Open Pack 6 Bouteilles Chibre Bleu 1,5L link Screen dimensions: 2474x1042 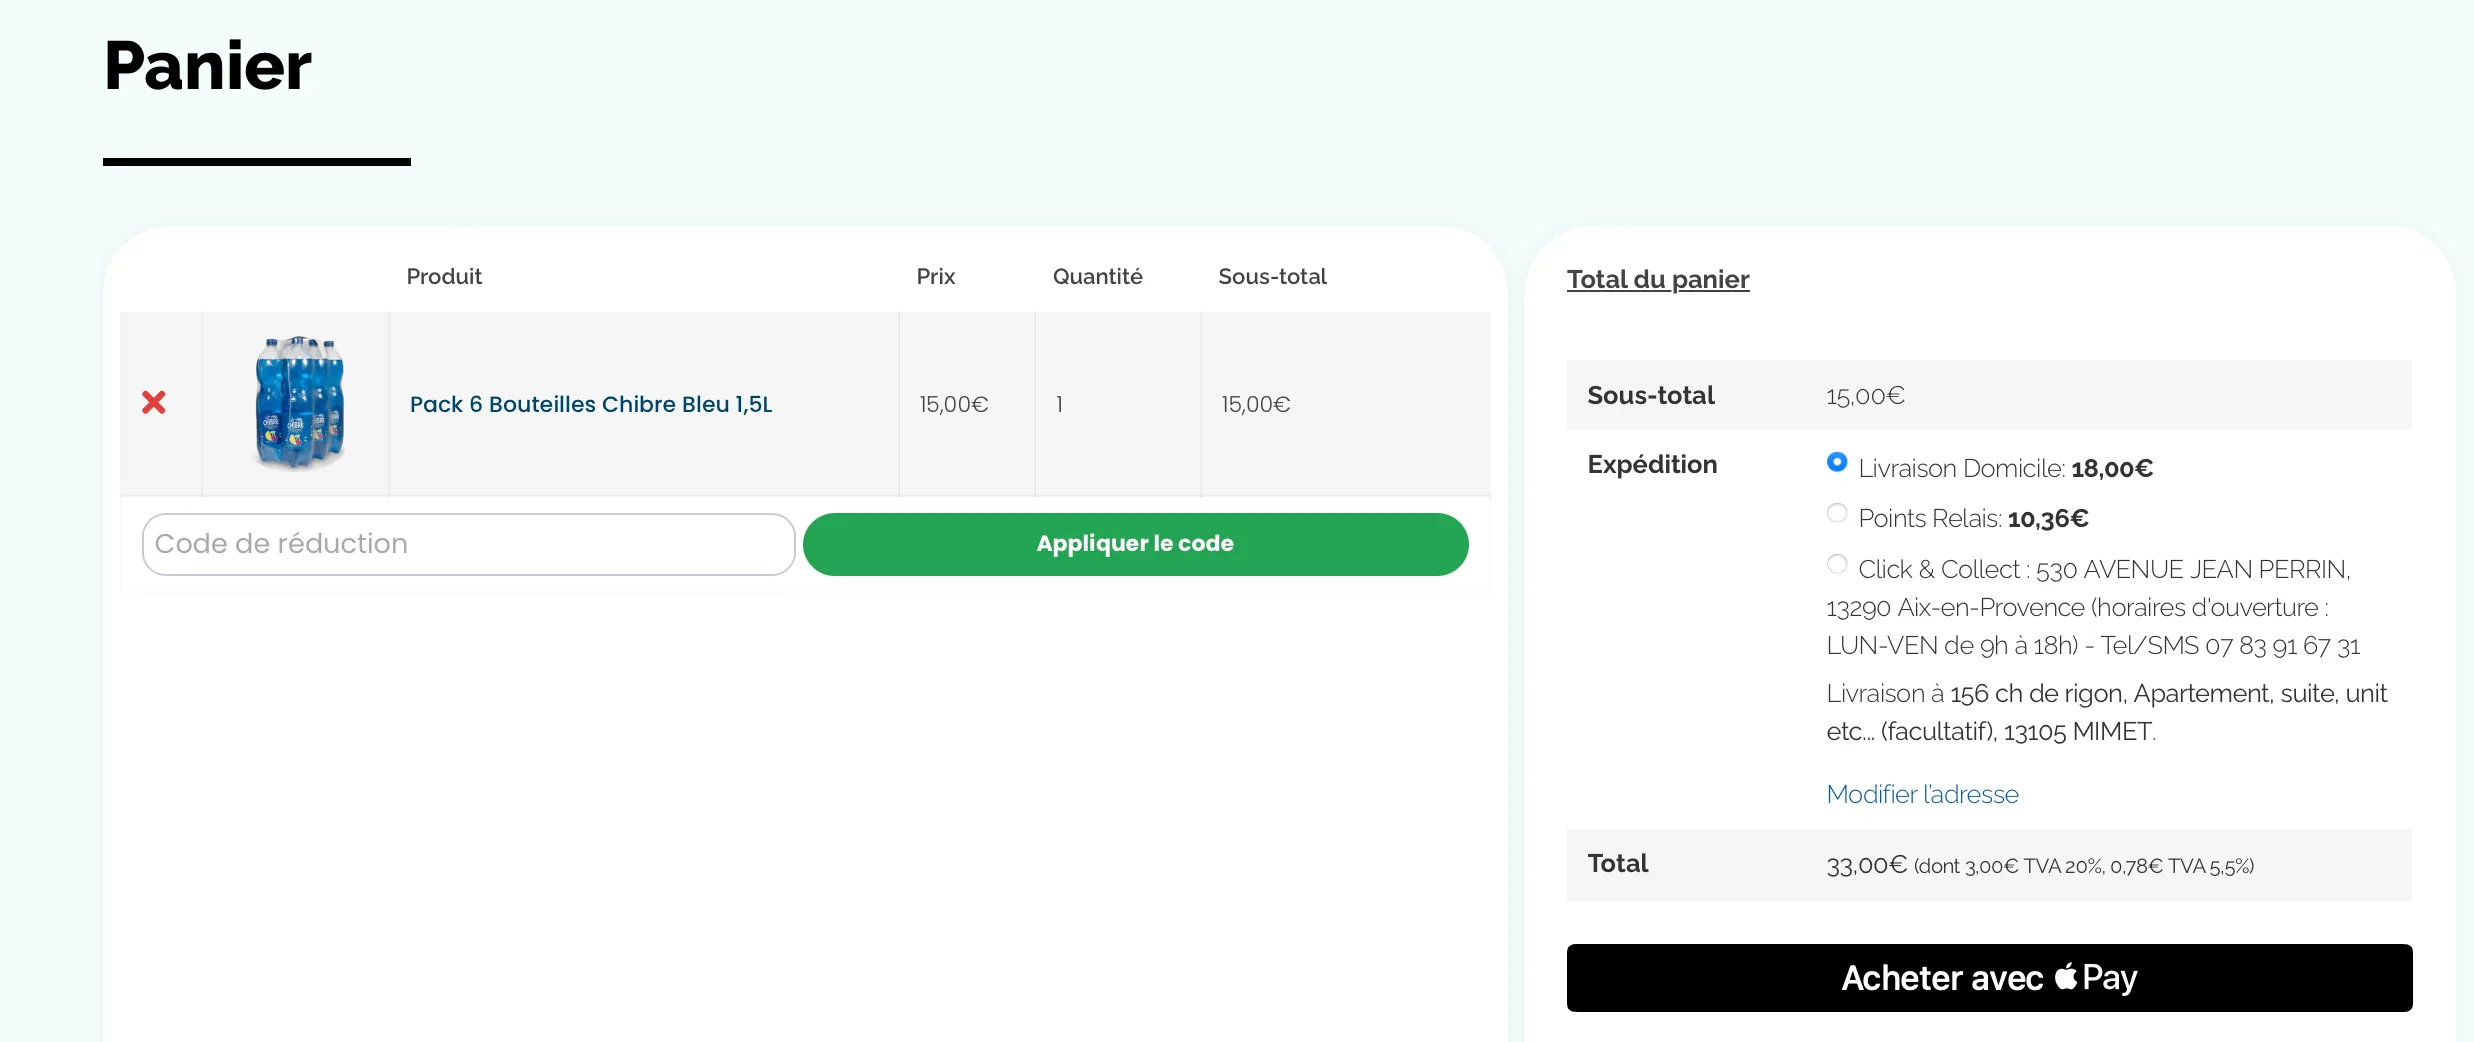pos(591,404)
